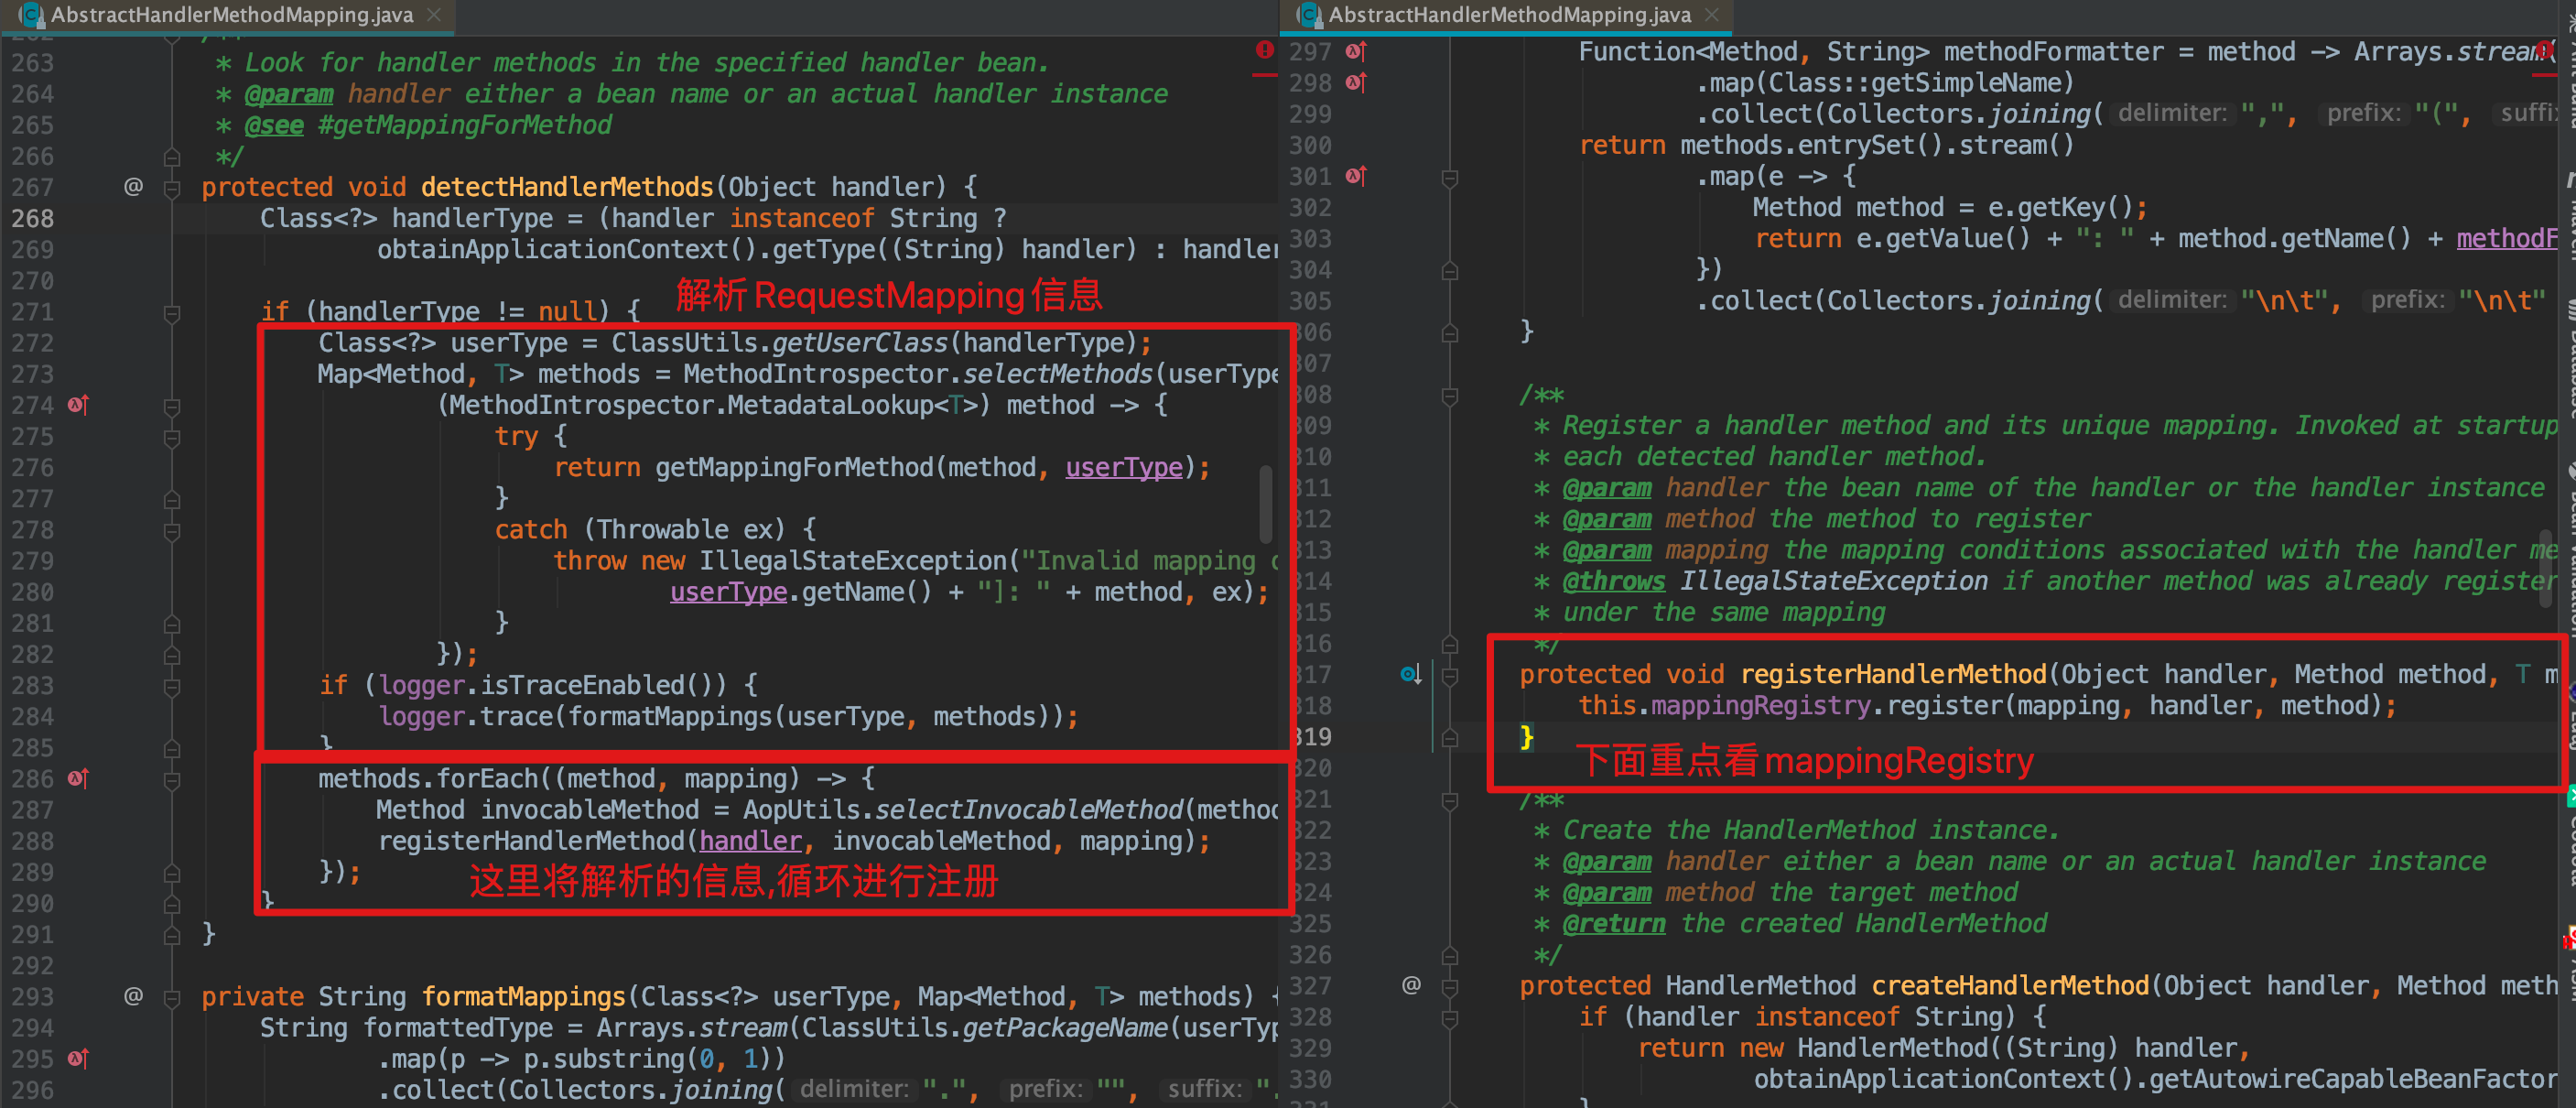Select the left AbstractHandlerMethodMapping.java tab
The height and width of the screenshot is (1108, 2576).
pos(232,15)
